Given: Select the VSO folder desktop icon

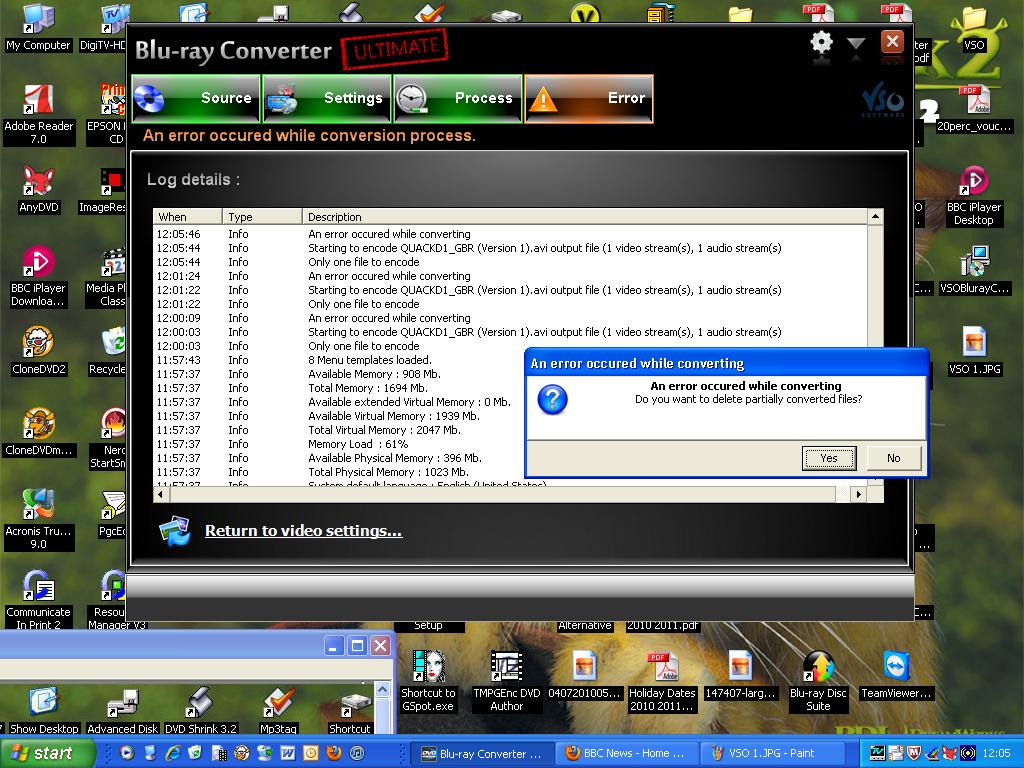Looking at the screenshot, I should click(x=974, y=29).
